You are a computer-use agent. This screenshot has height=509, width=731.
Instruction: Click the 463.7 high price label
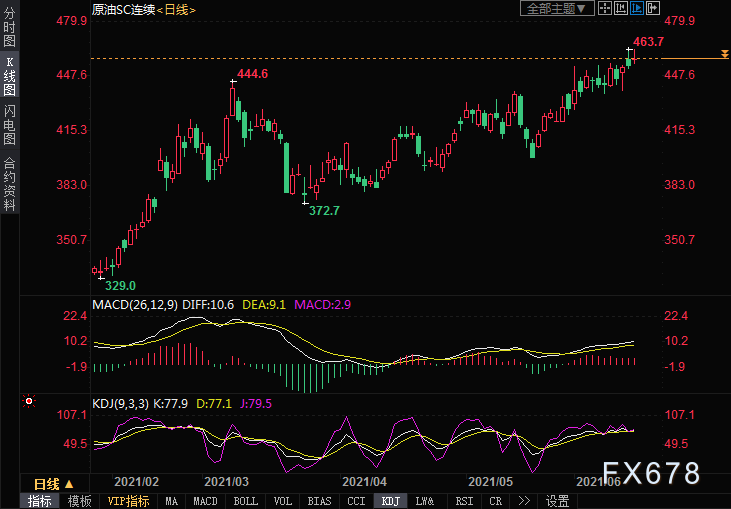(648, 41)
